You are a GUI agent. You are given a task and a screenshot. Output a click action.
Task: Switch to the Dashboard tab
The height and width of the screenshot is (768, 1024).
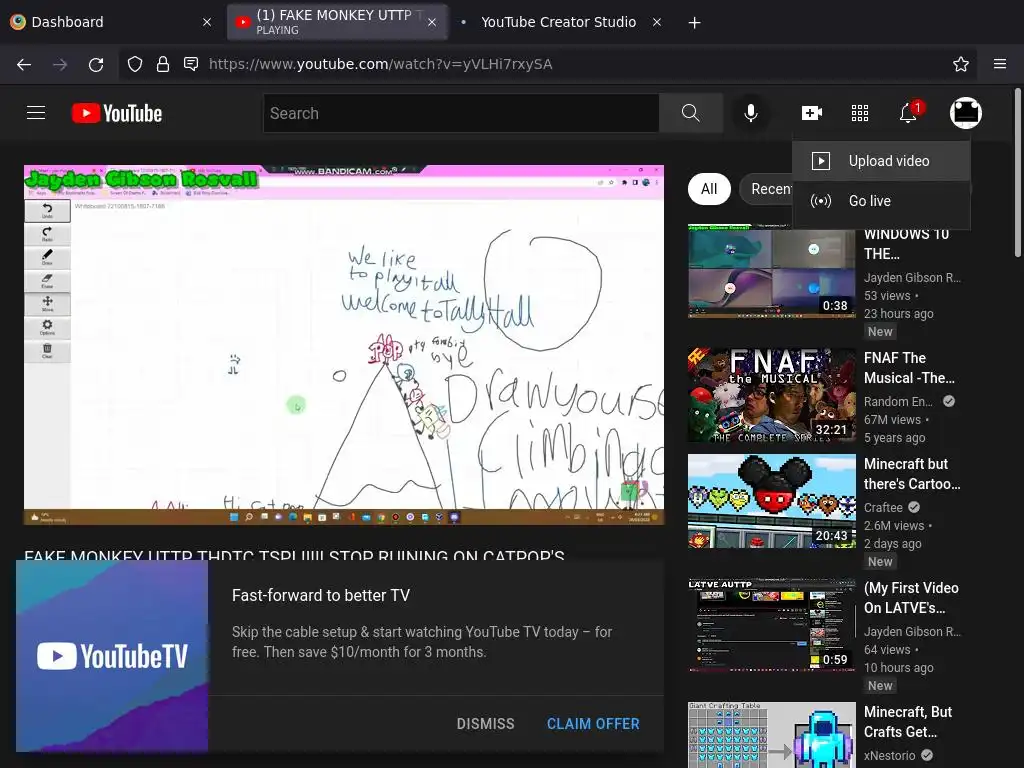tap(111, 22)
